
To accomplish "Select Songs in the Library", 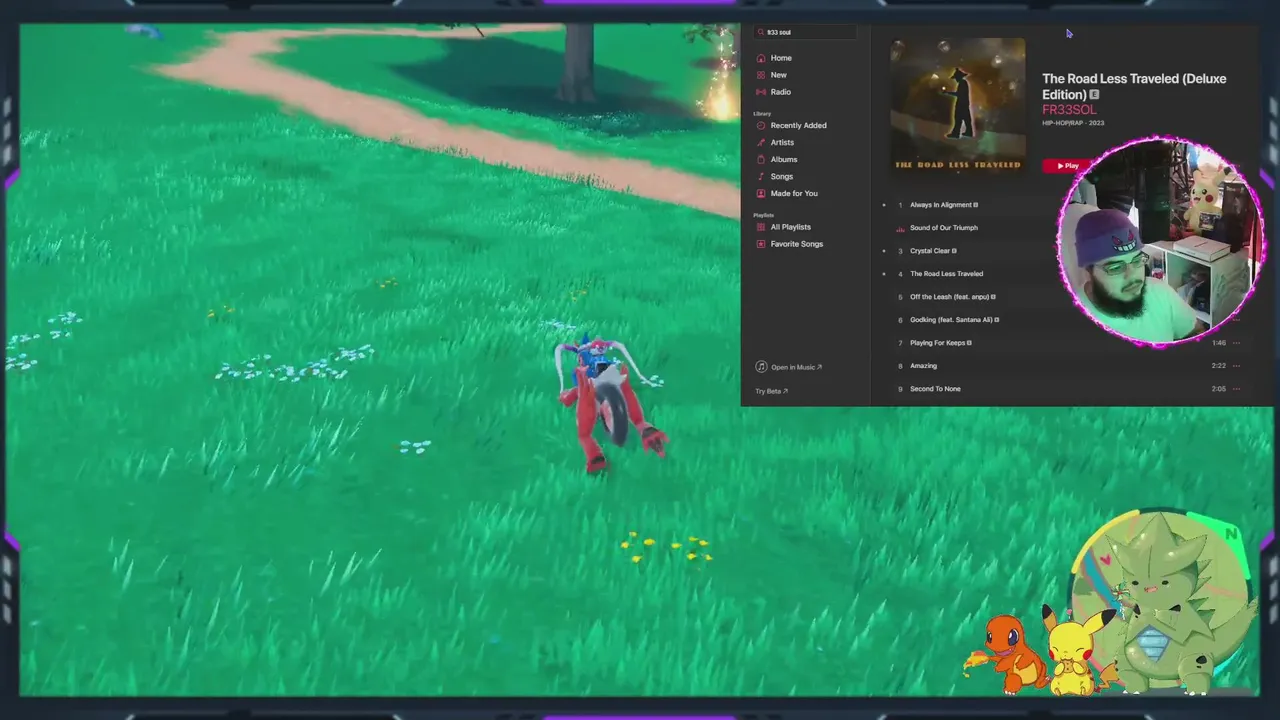I will [x=781, y=176].
